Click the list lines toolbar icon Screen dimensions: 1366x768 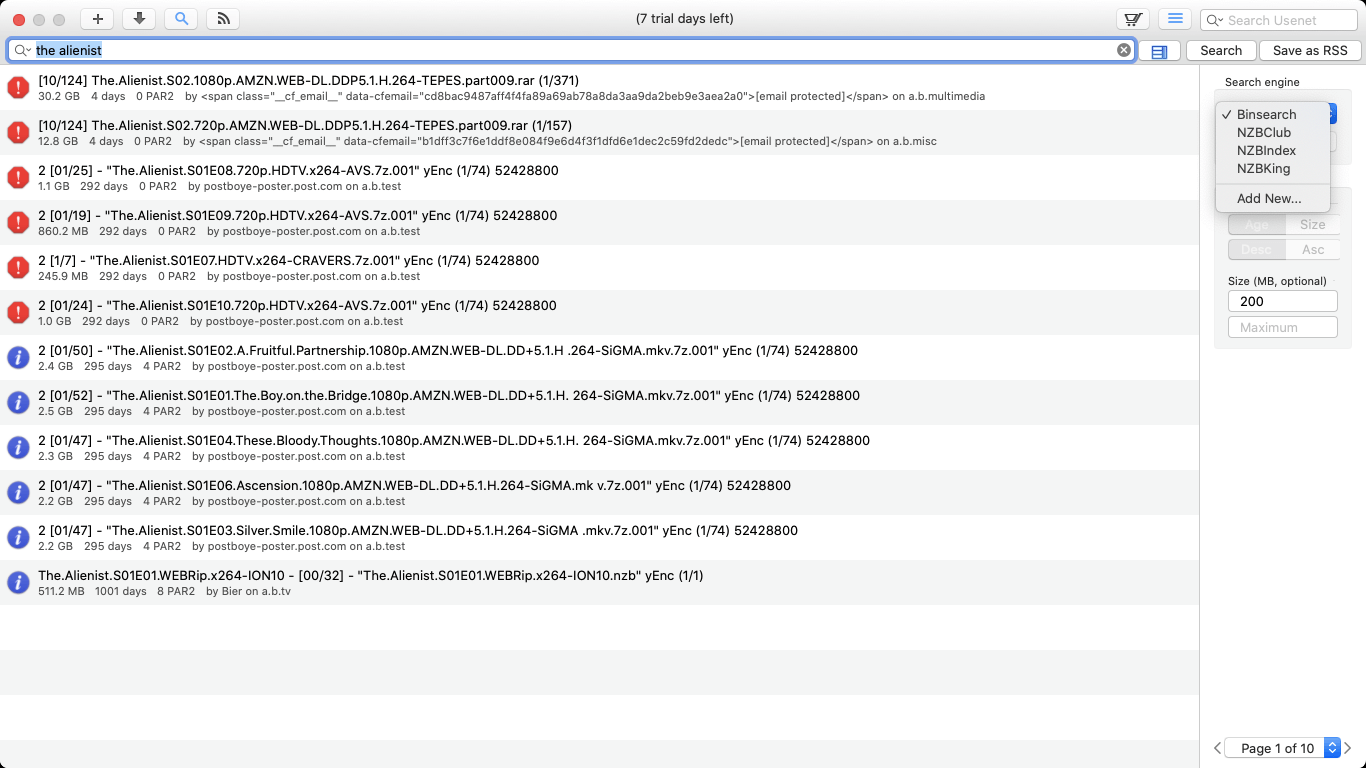point(1175,19)
